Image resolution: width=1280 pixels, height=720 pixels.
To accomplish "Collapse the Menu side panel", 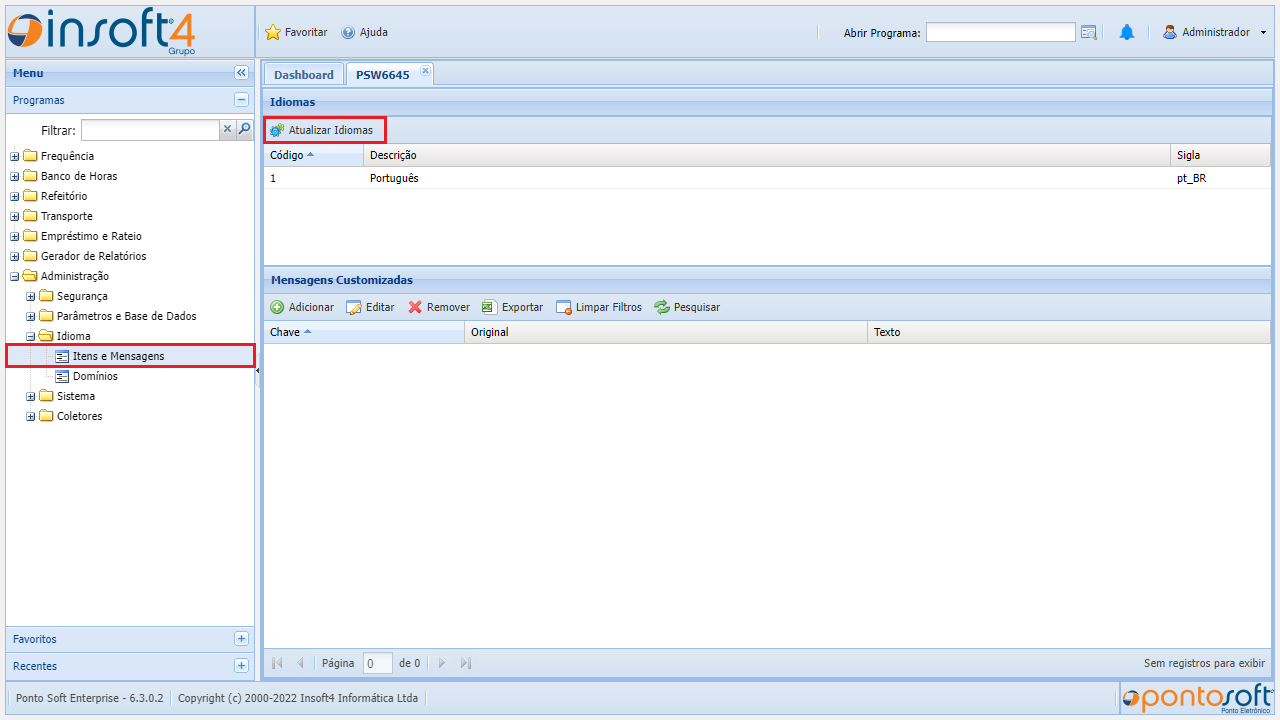I will pos(241,73).
